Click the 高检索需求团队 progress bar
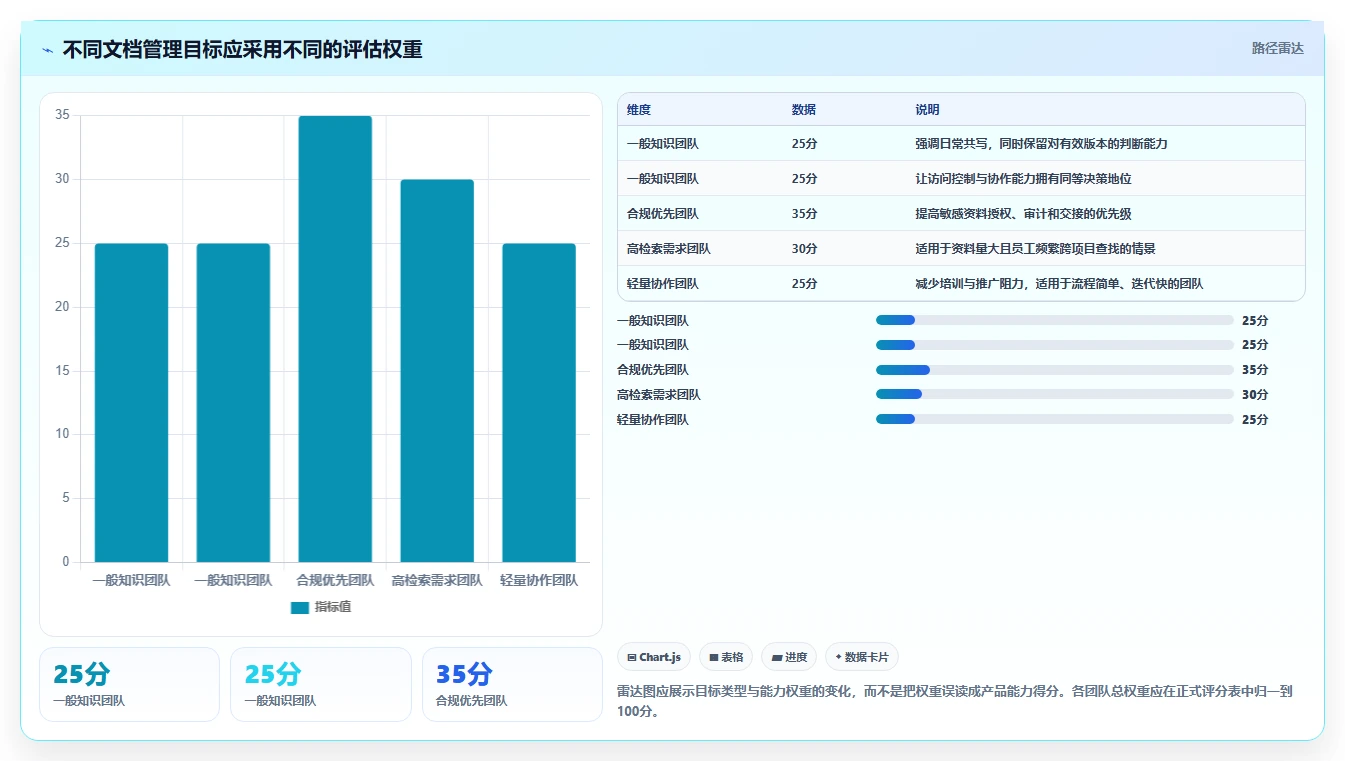The height and width of the screenshot is (761, 1345). [x=1054, y=395]
